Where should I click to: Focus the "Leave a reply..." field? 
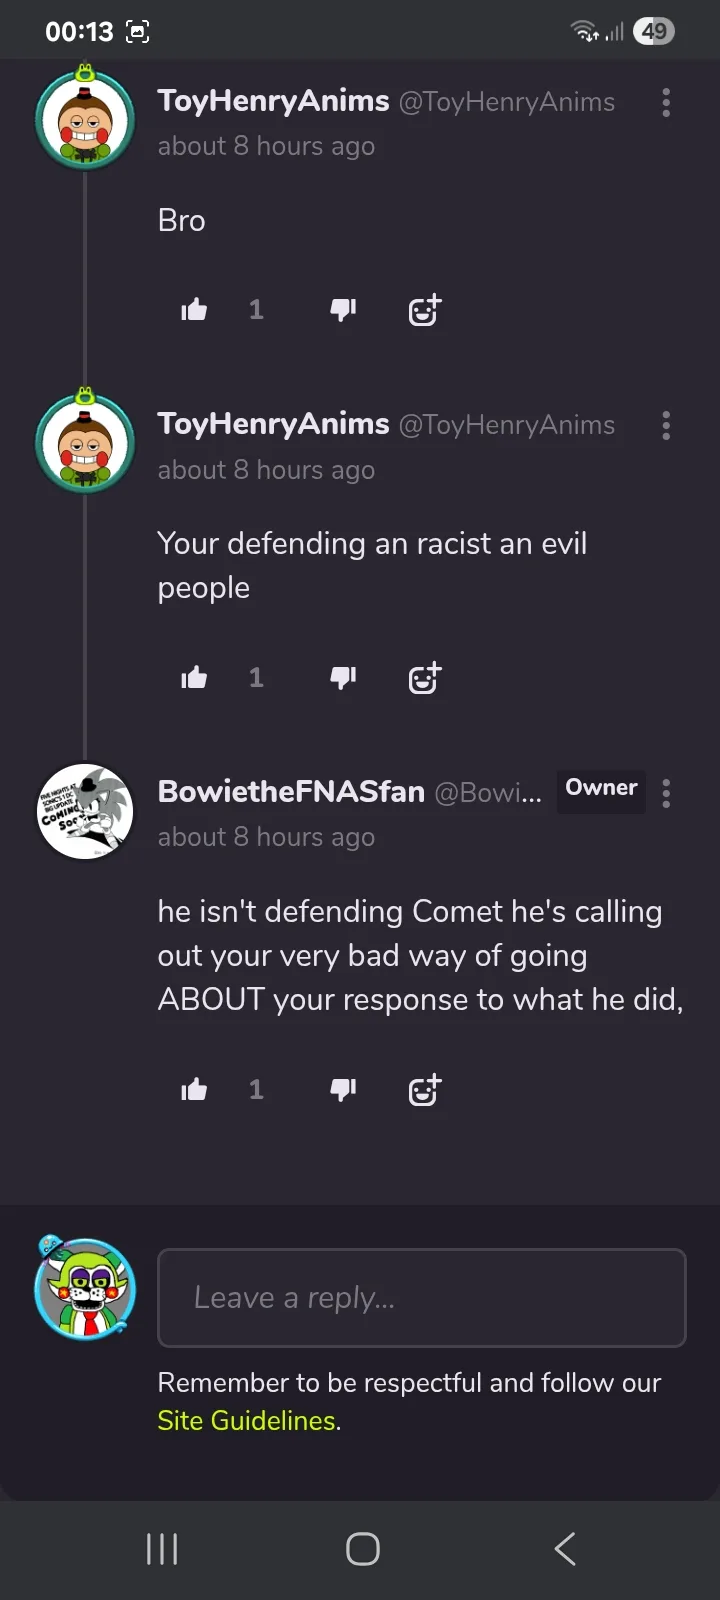[421, 1298]
